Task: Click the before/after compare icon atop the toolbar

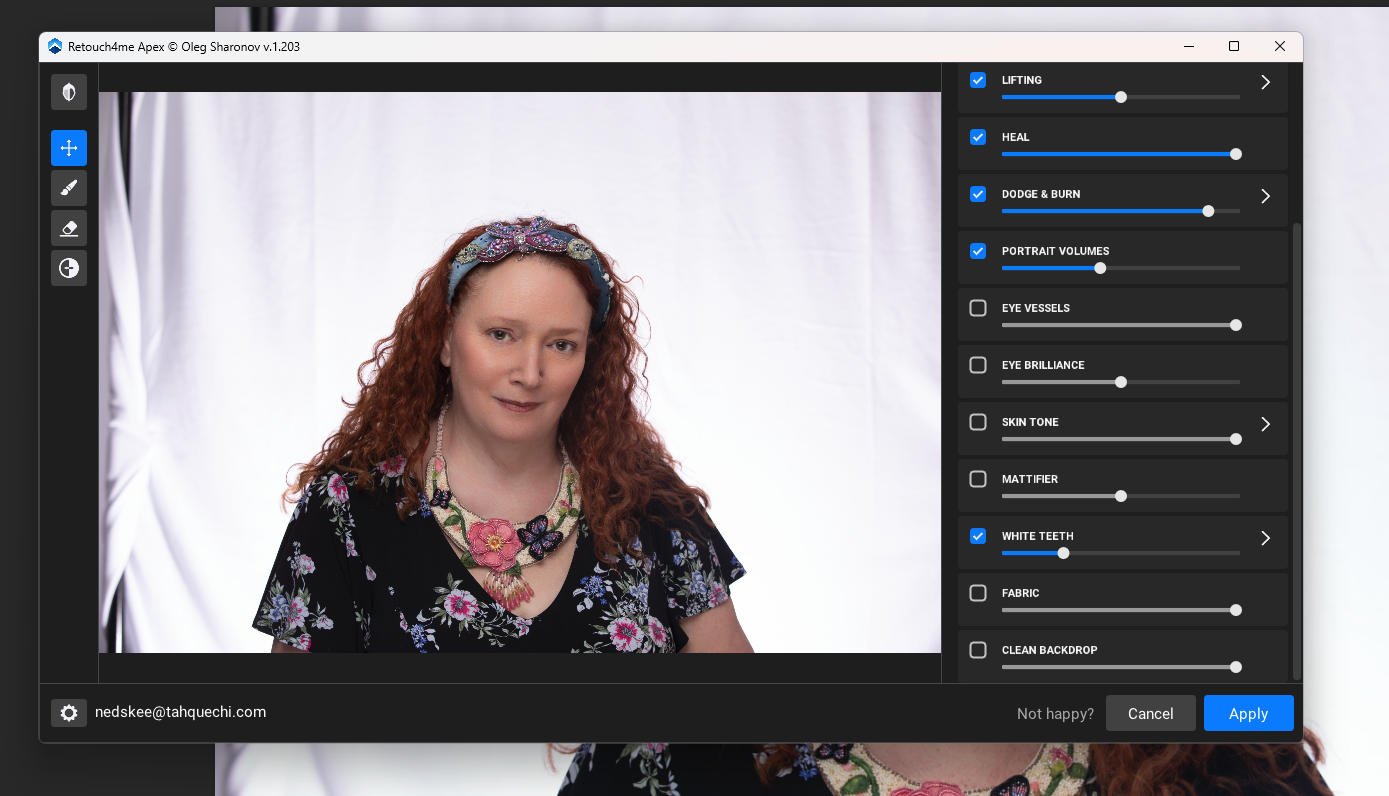Action: pos(69,92)
